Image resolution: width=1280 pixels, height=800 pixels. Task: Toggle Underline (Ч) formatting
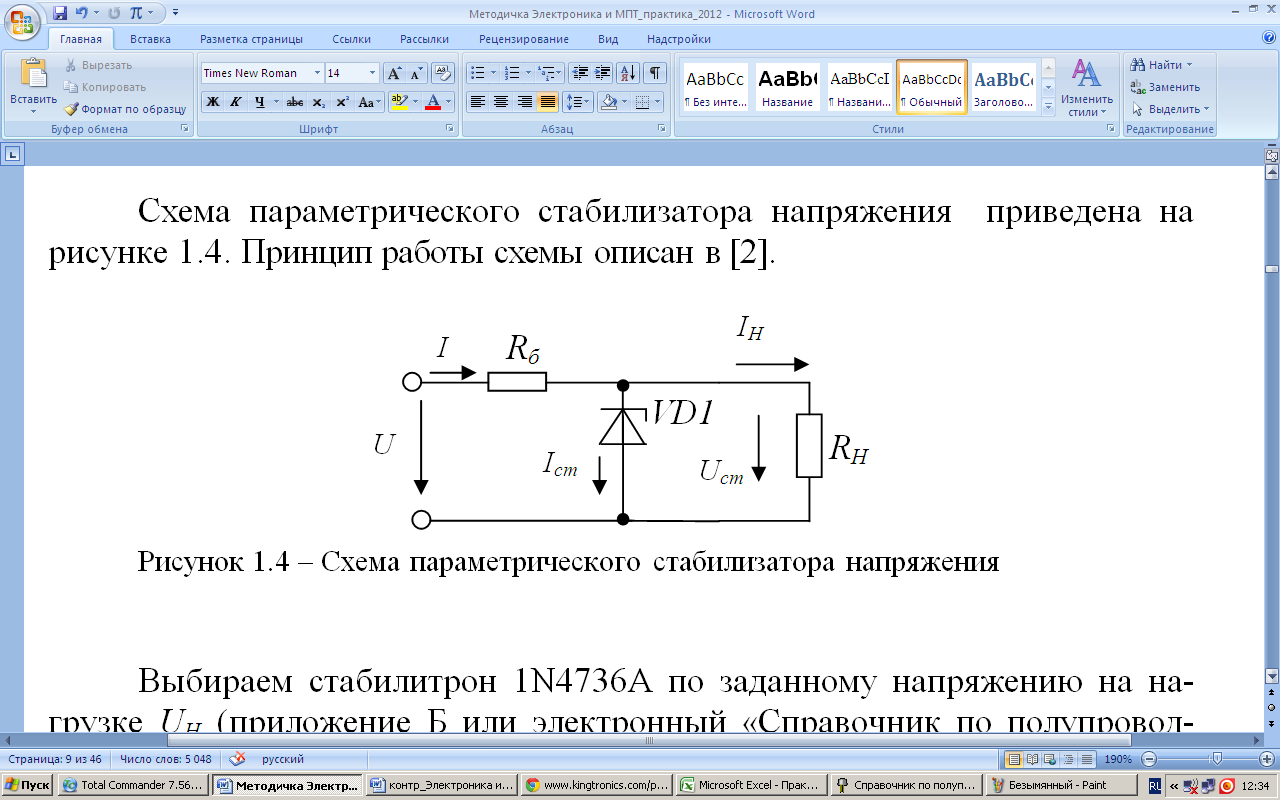point(258,102)
